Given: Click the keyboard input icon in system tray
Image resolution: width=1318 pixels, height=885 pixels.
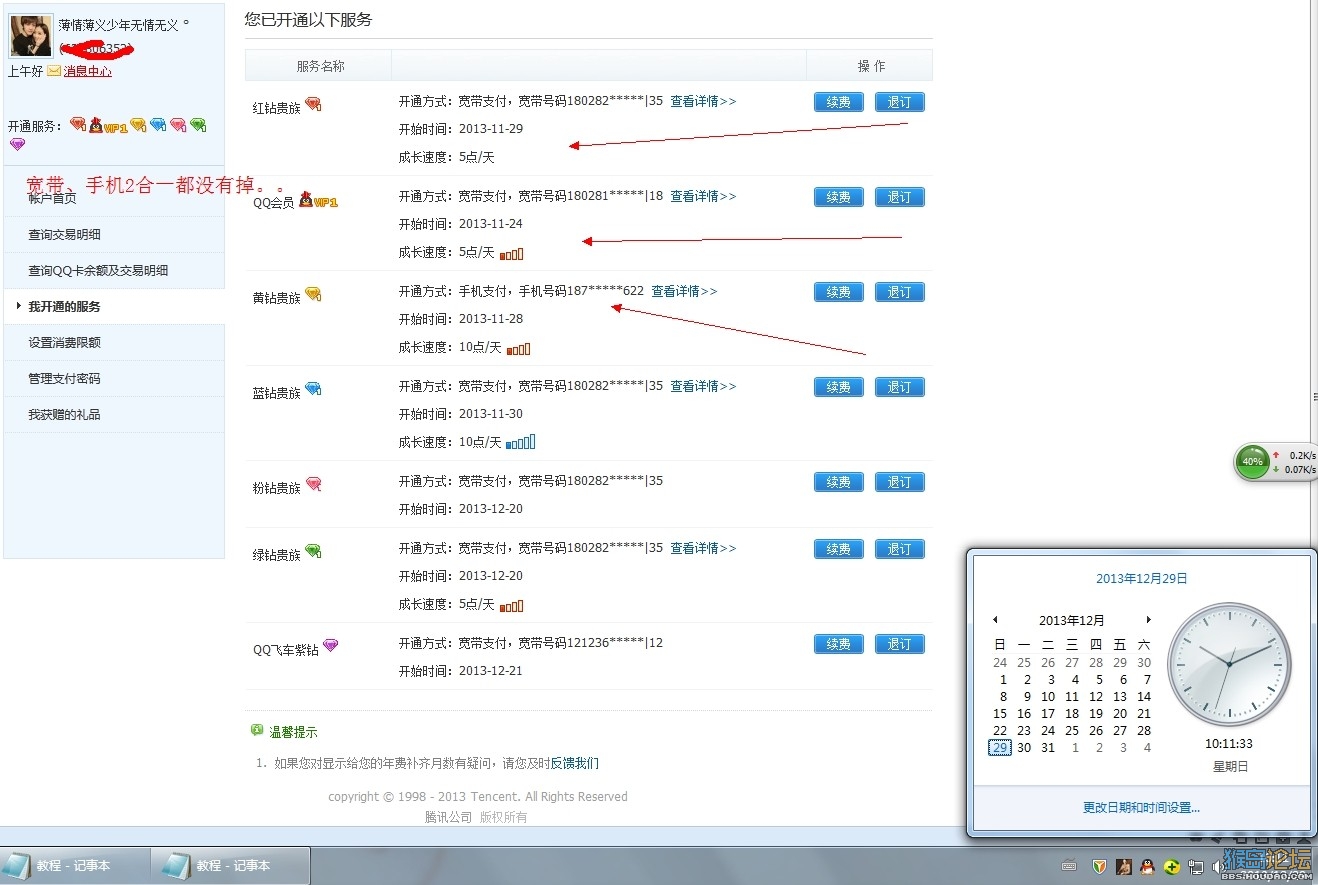Looking at the screenshot, I should pyautogui.click(x=1069, y=866).
